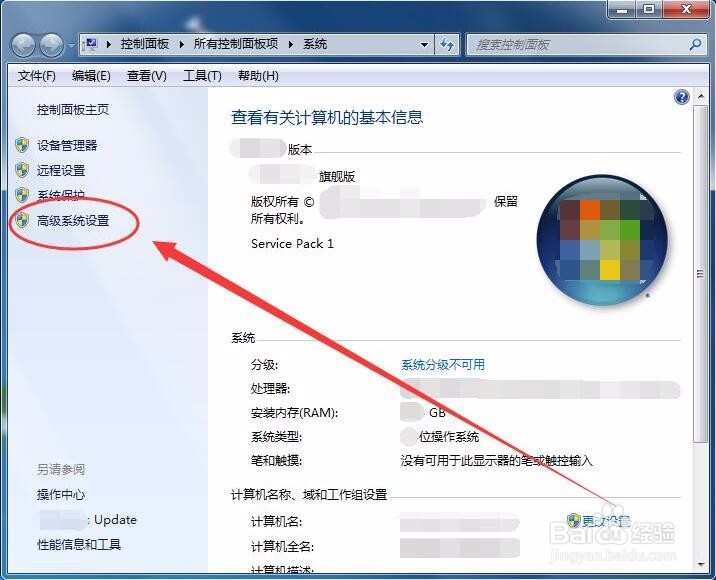Select 控制面板 in the address breadcrumb
Viewport: 716px width, 580px height.
(145, 44)
